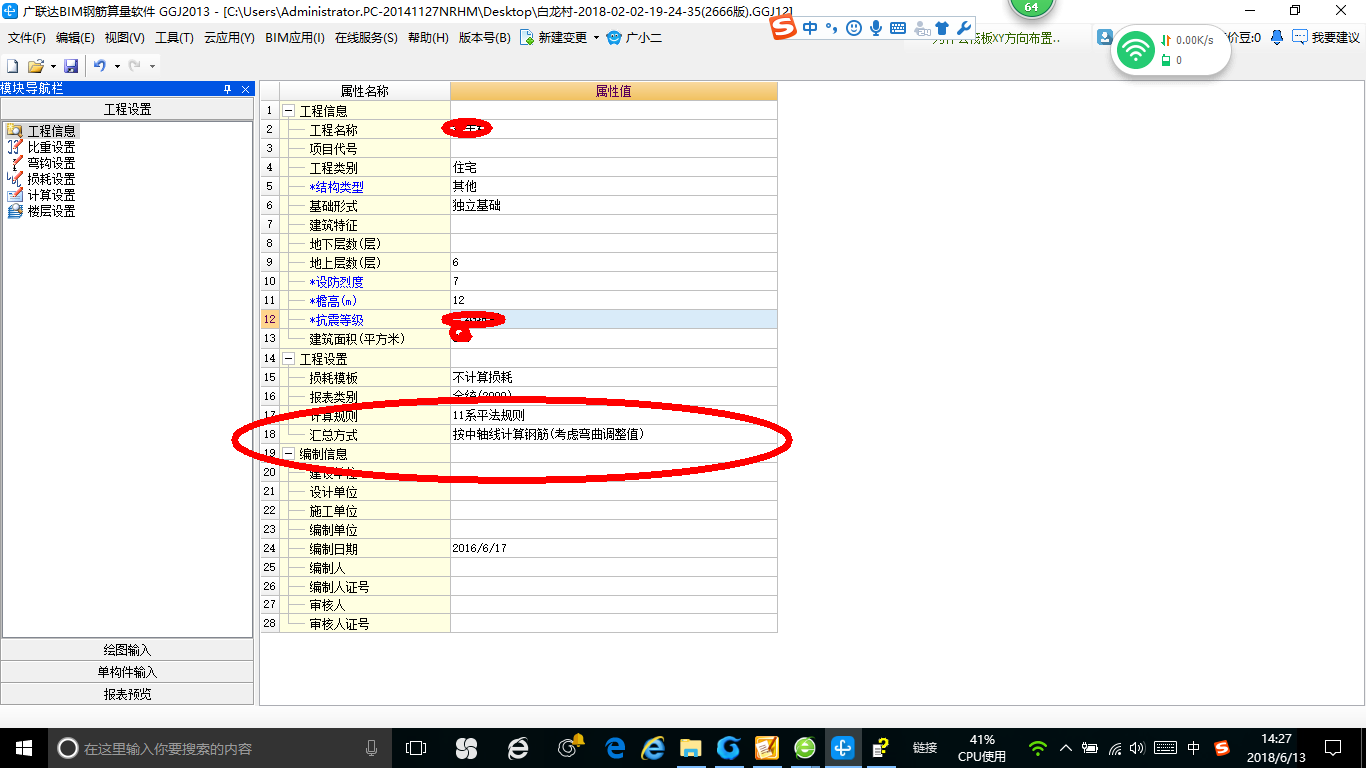Click the 汇总方式 value 按中轴线计算钢筋
Image resolution: width=1366 pixels, height=768 pixels.
pos(614,434)
